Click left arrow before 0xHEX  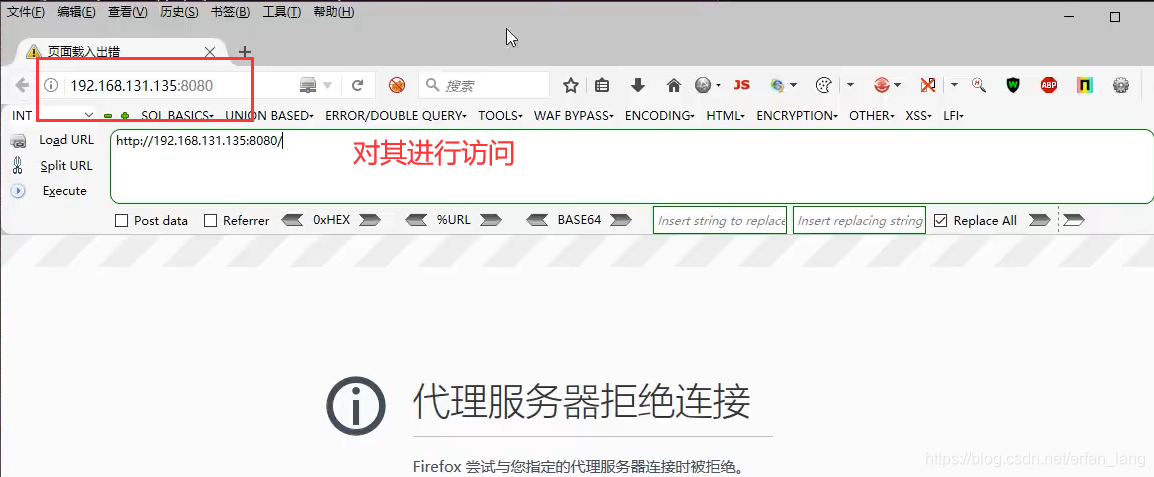pyautogui.click(x=293, y=220)
